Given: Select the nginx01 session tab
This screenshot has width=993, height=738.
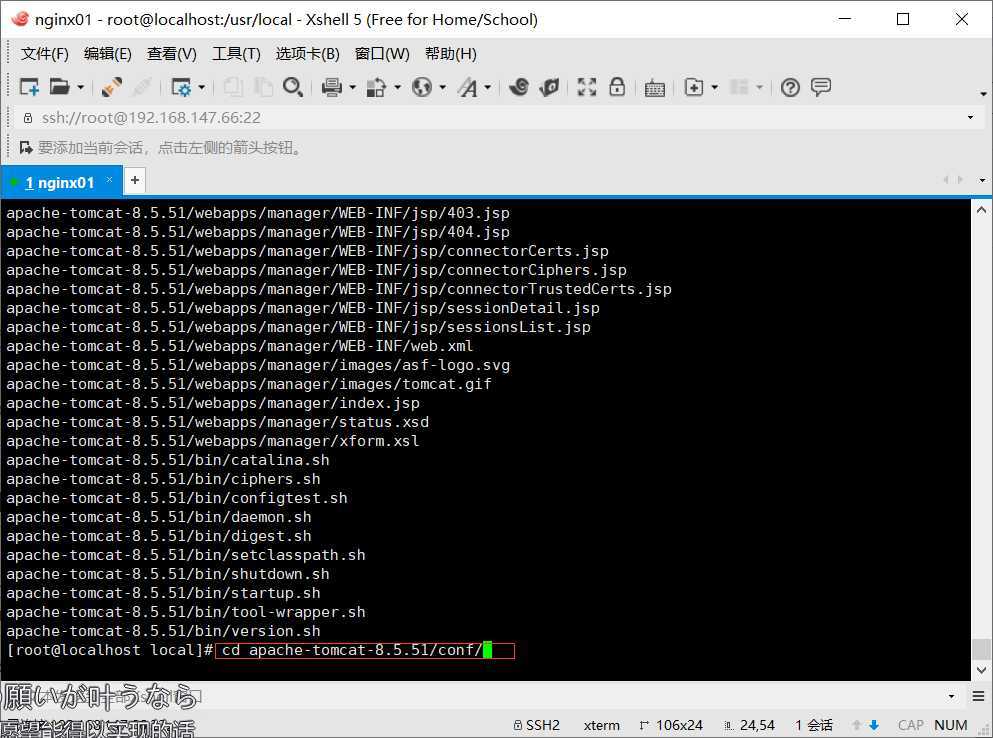Looking at the screenshot, I should point(60,182).
